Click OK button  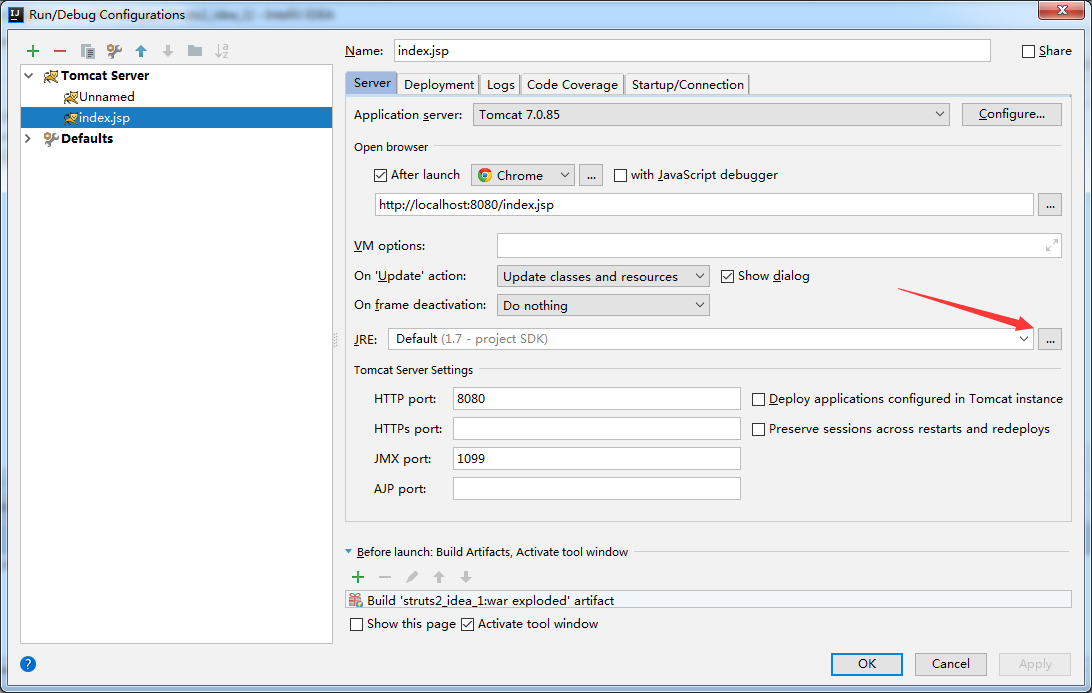866,664
